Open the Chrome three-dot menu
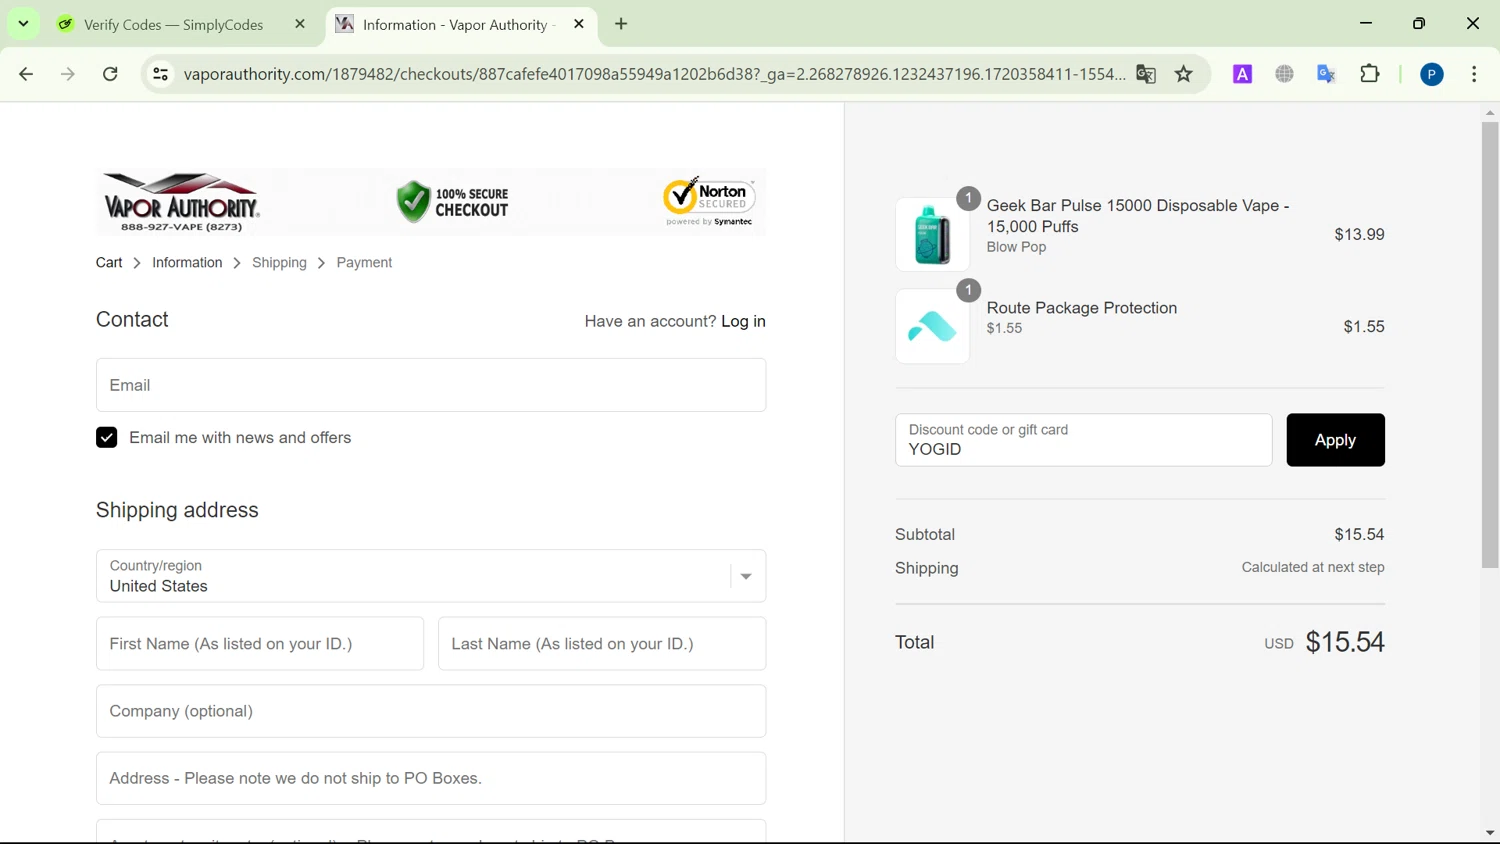Screen dimensions: 1500x844 pyautogui.click(x=1474, y=74)
